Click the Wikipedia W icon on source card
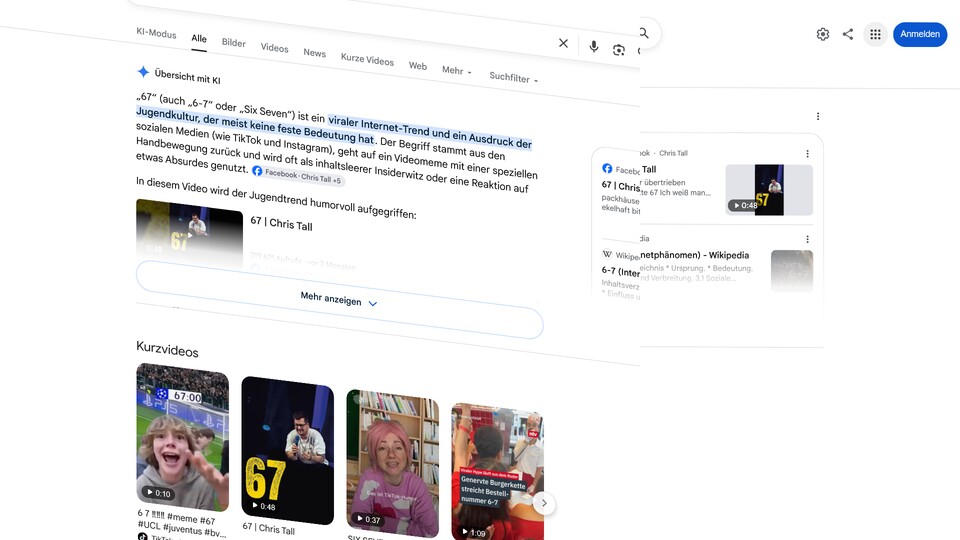The image size is (960, 540). (607, 253)
